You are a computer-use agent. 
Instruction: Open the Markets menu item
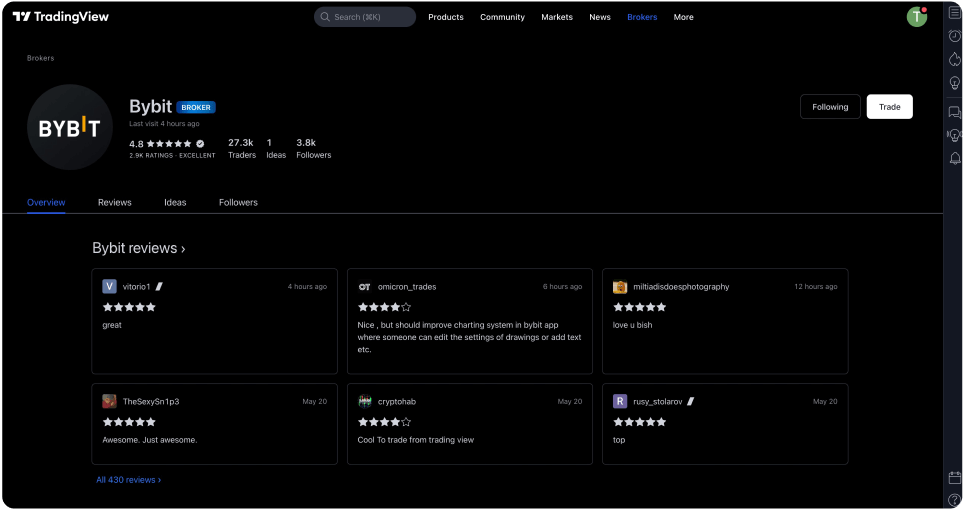[x=557, y=17]
